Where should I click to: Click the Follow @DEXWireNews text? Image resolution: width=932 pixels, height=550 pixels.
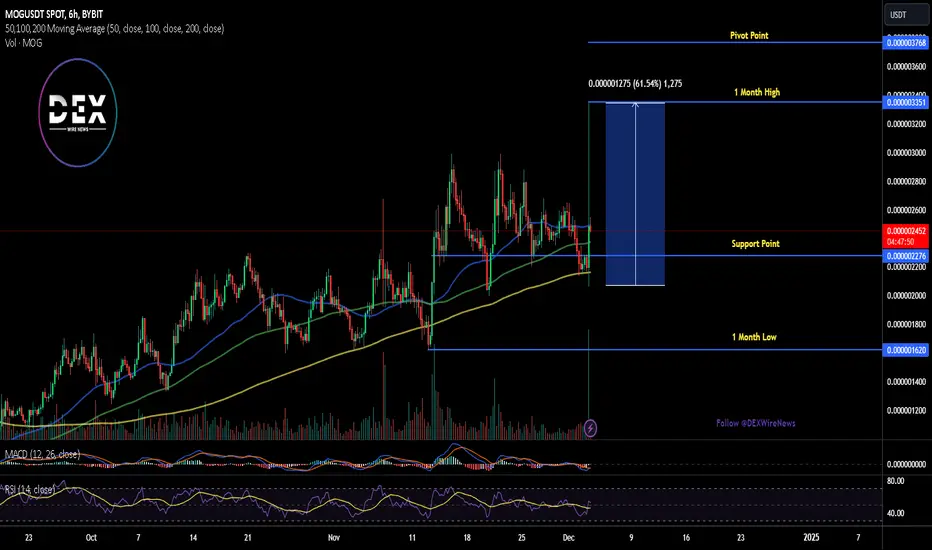(x=755, y=423)
